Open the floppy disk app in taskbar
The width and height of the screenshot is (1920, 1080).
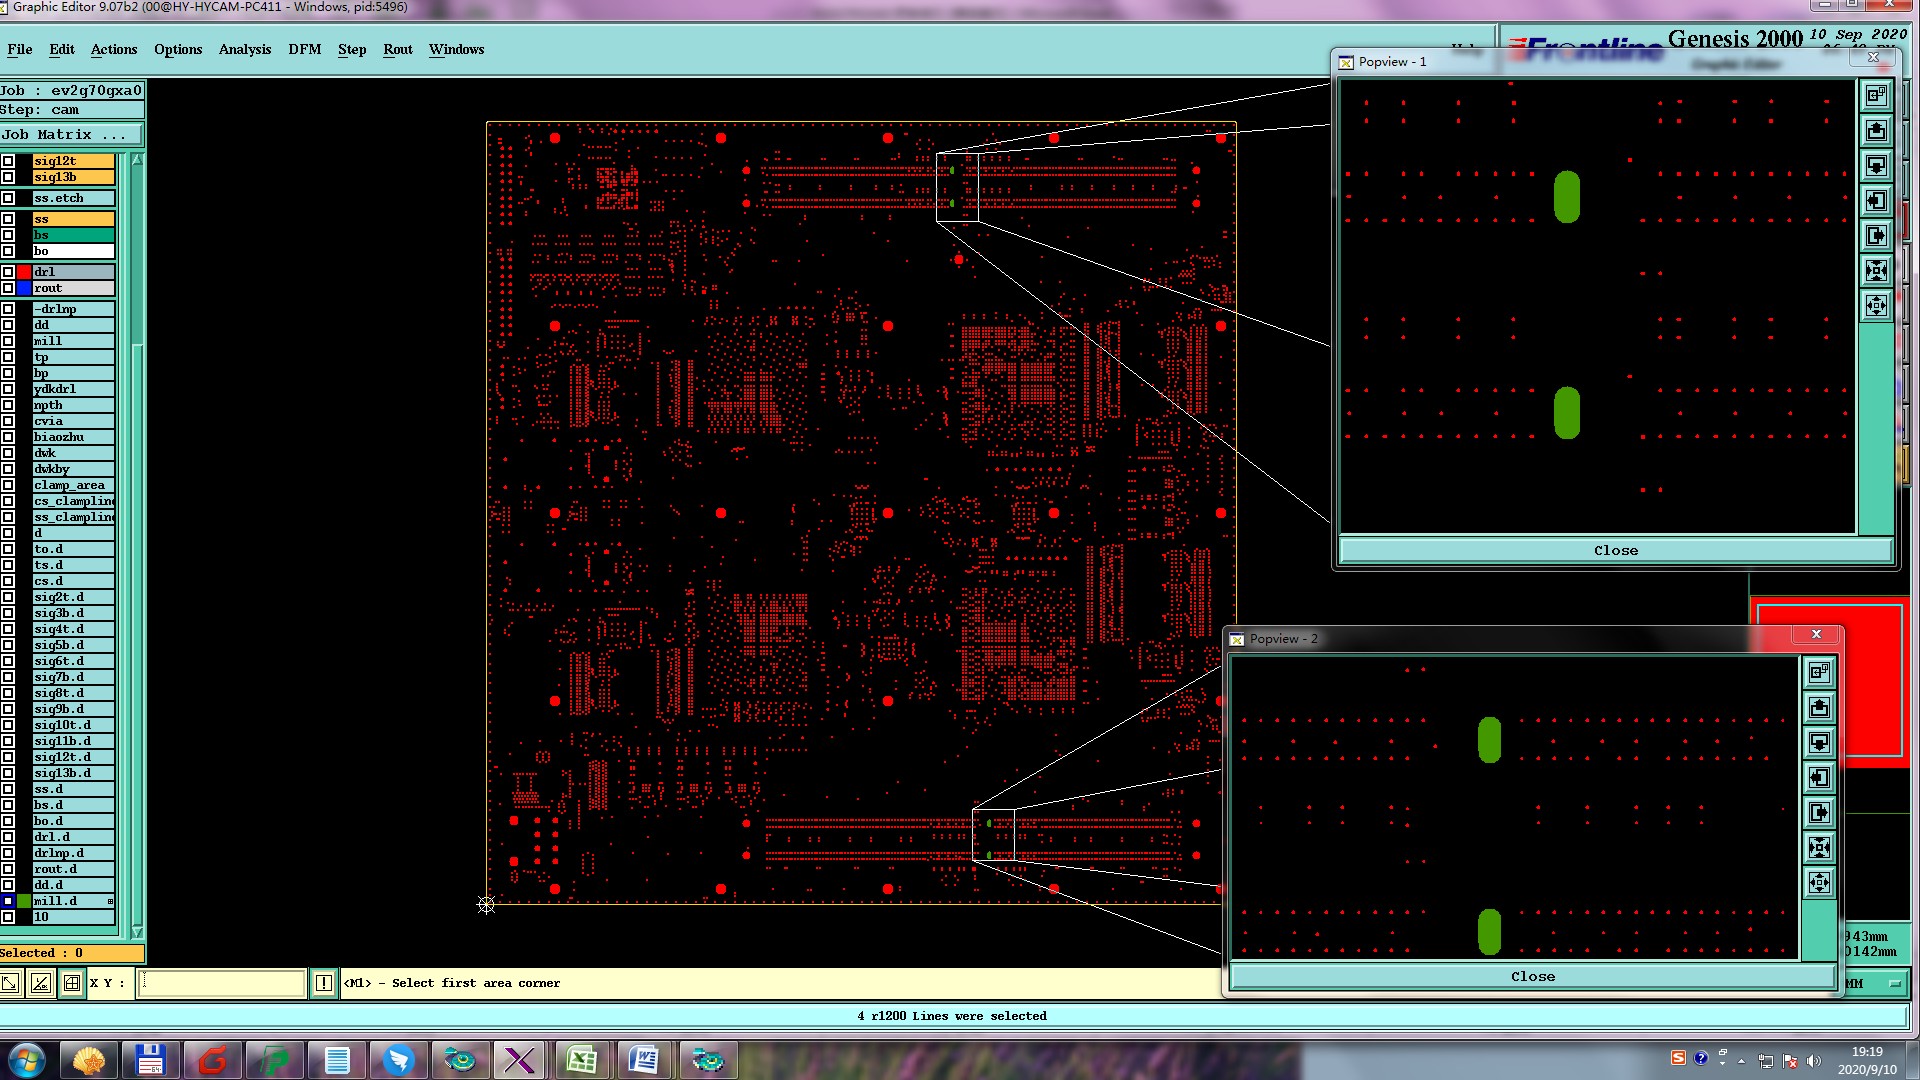coord(150,1060)
